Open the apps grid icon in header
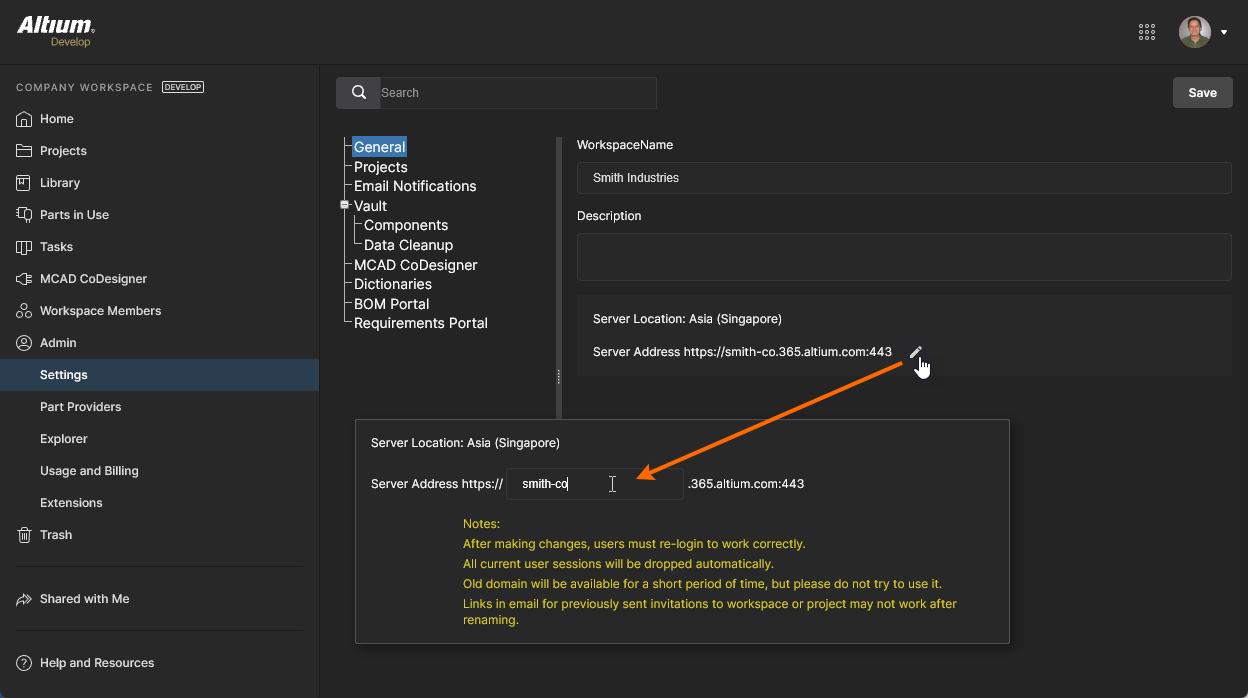Image resolution: width=1248 pixels, height=698 pixels. 1147,32
